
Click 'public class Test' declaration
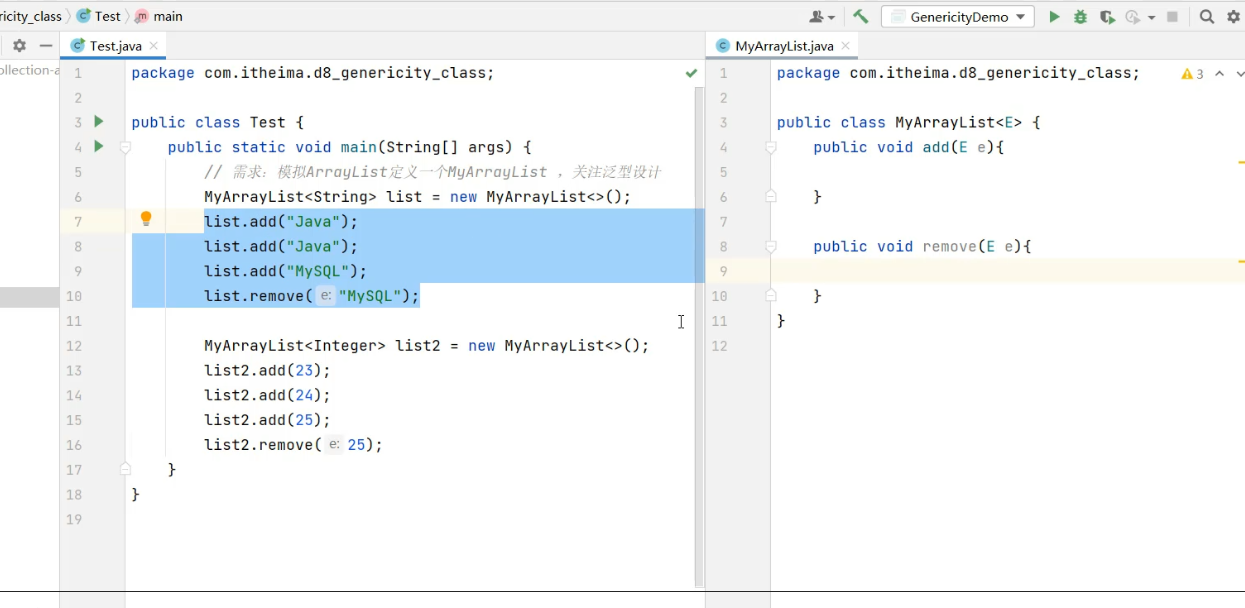pyautogui.click(x=217, y=122)
